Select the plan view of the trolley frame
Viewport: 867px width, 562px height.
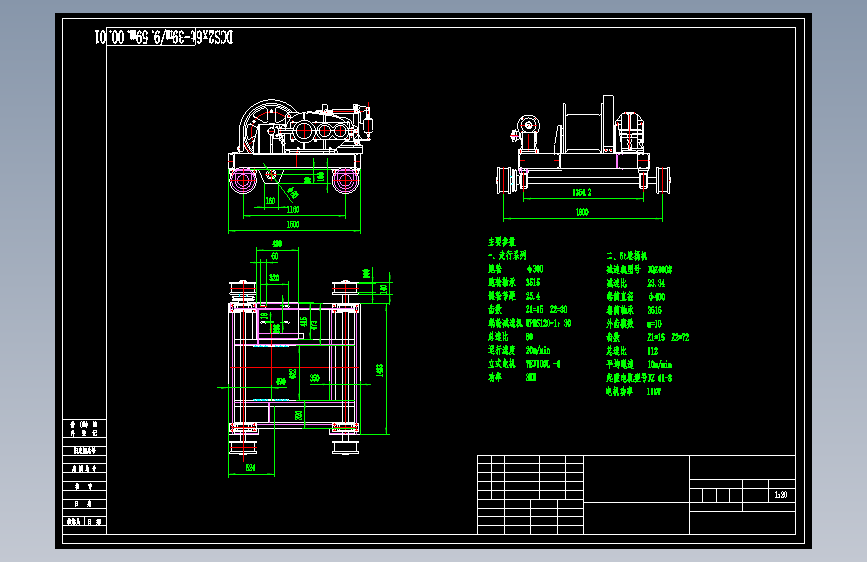pos(294,368)
